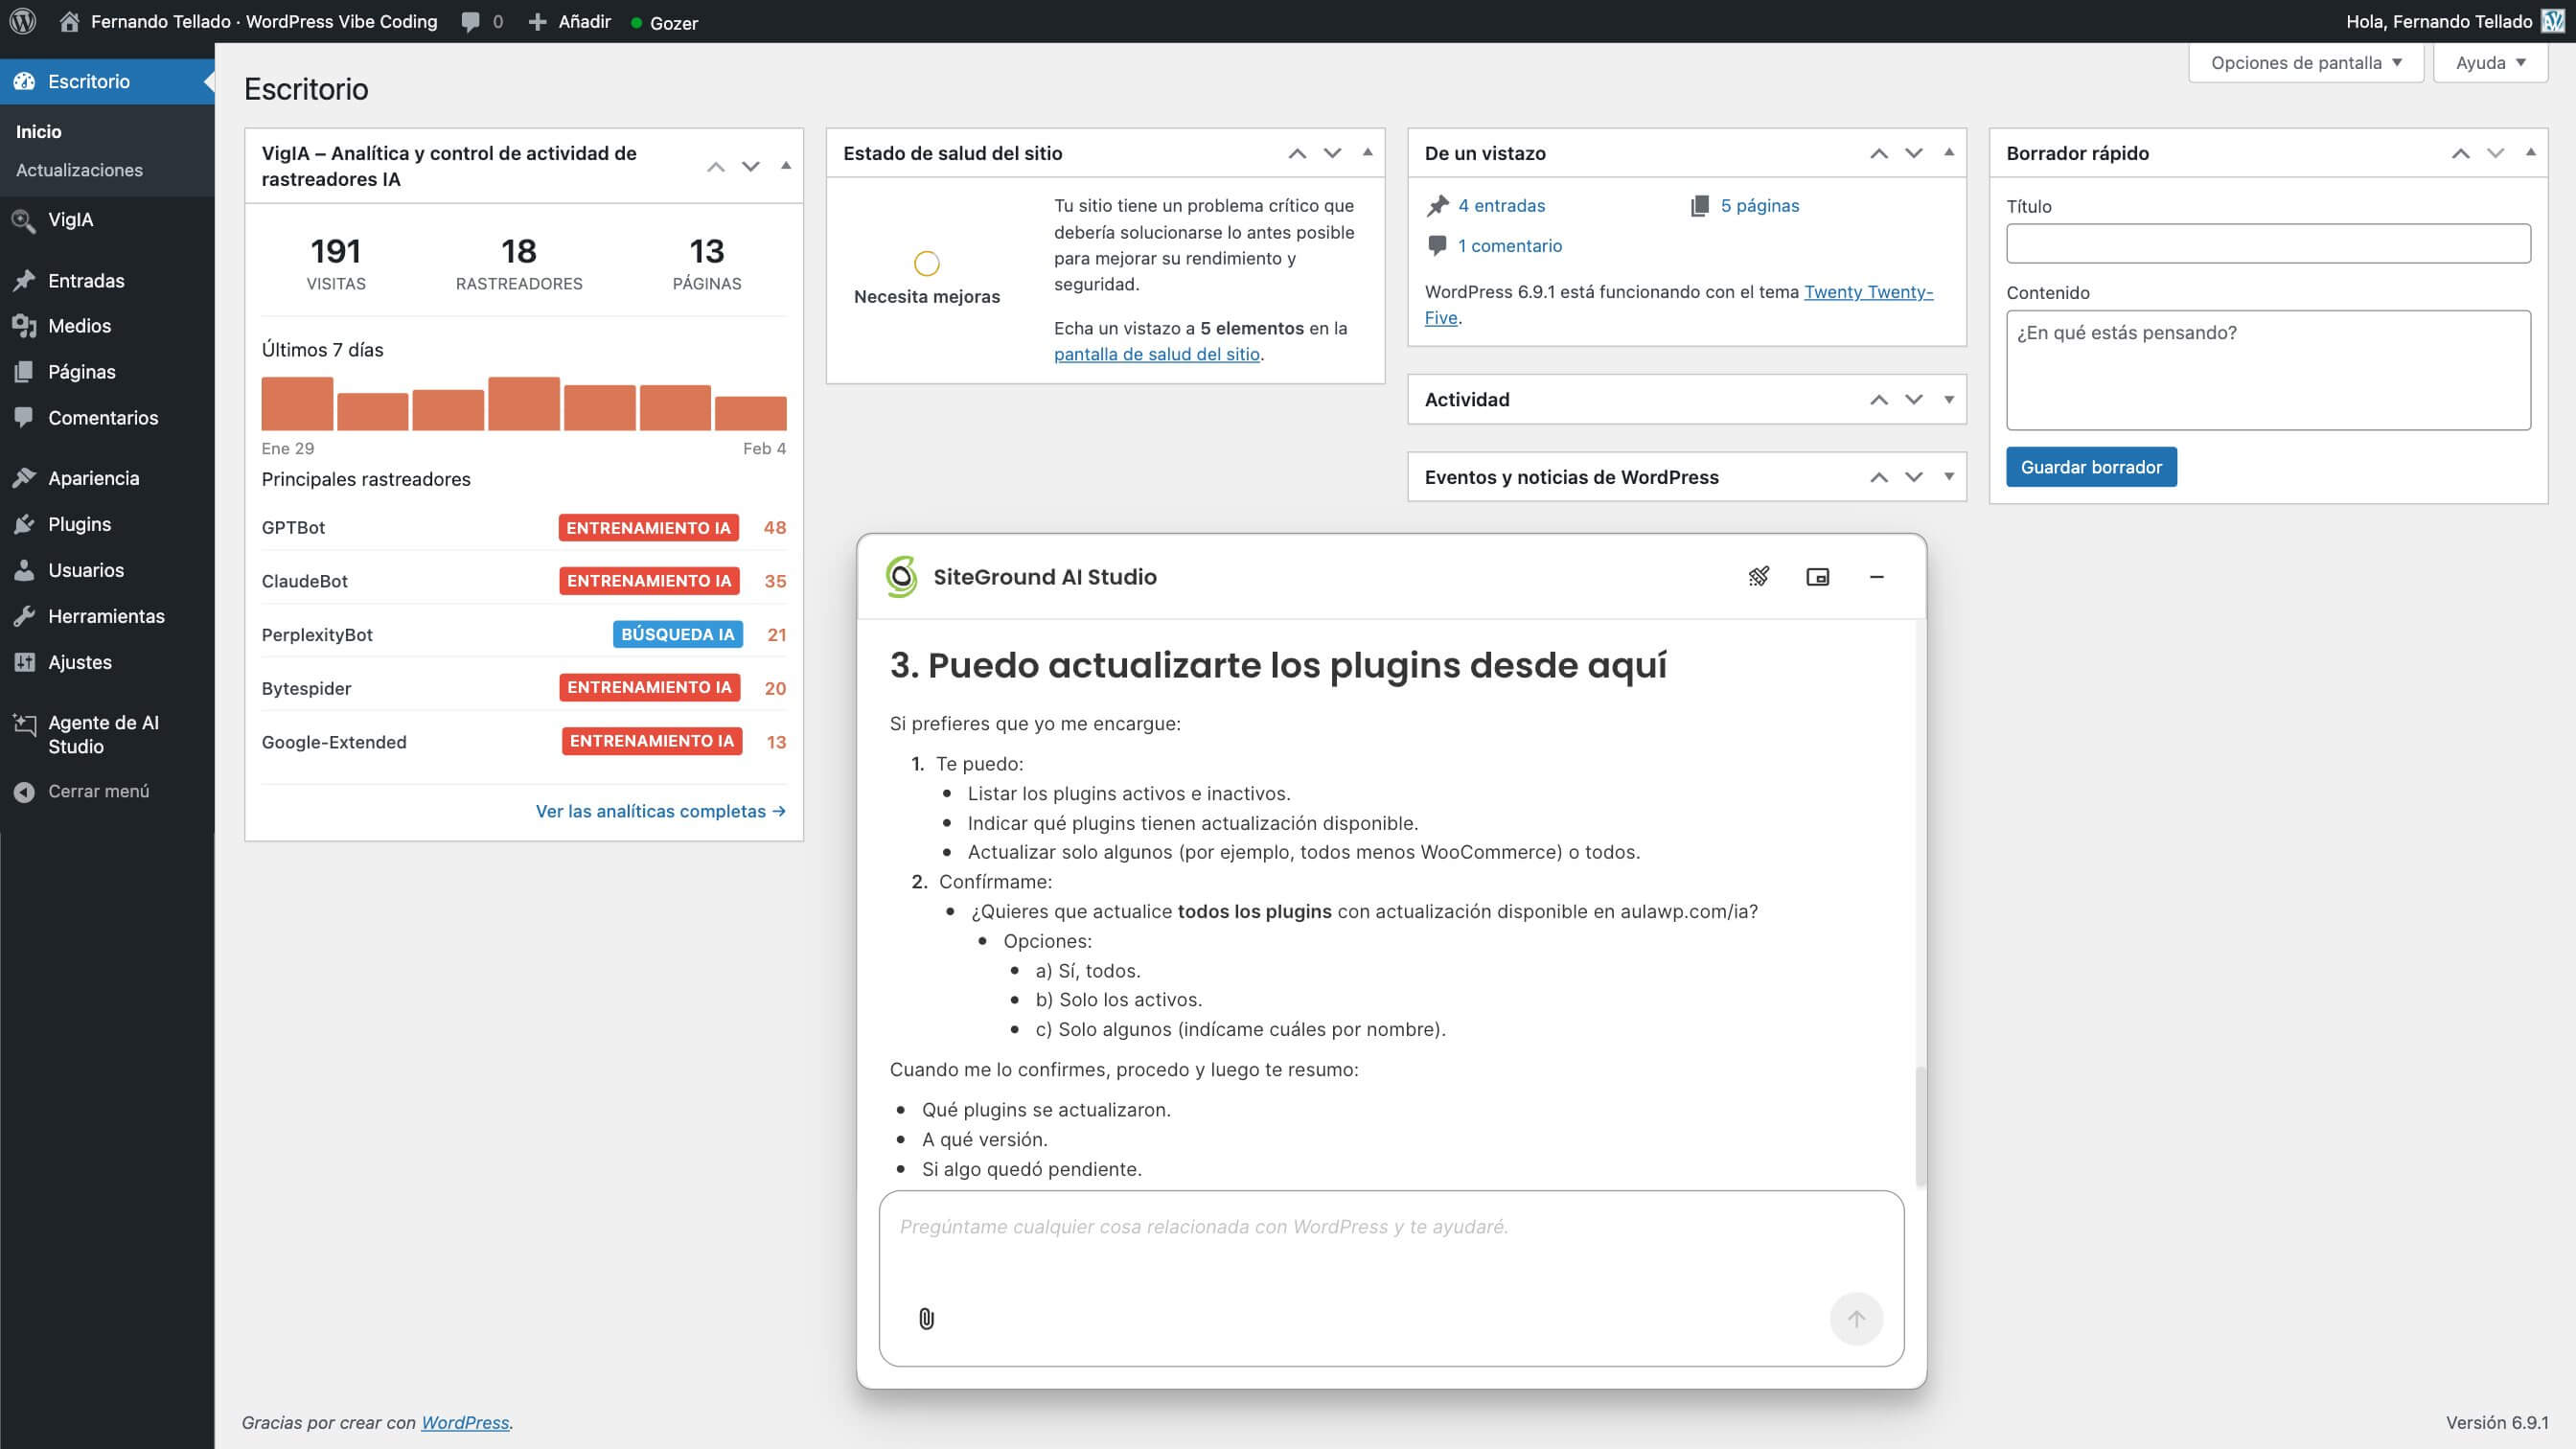Open user avatar next to Hola, Fernando Tellado
The height and width of the screenshot is (1449, 2576).
tap(2553, 21)
